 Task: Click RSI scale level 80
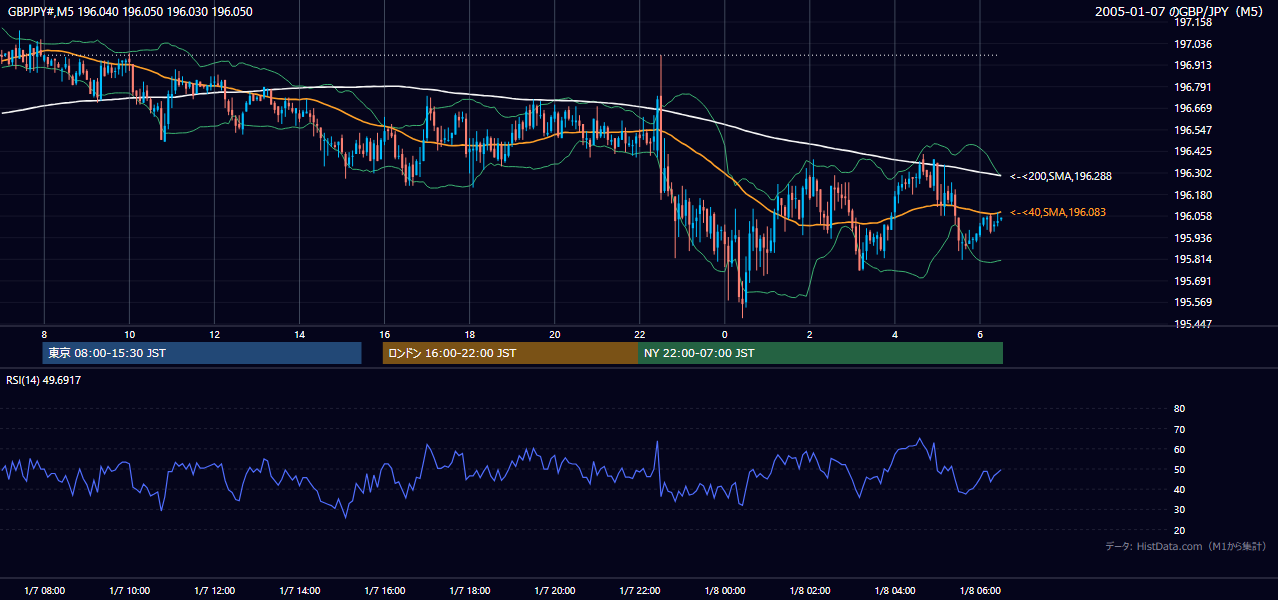click(x=1179, y=409)
